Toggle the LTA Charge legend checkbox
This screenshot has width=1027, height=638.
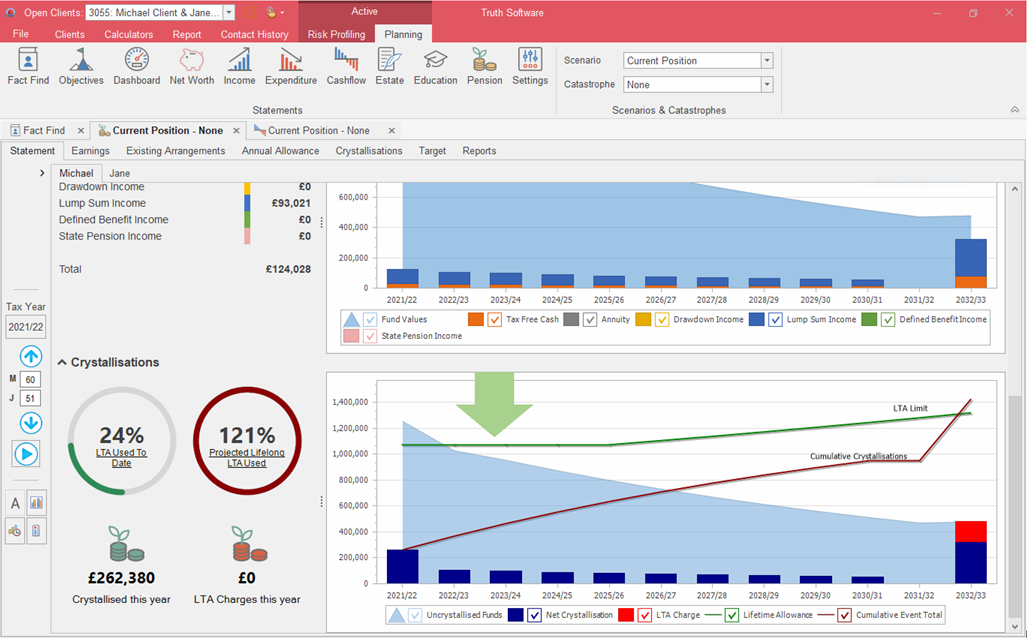(645, 615)
